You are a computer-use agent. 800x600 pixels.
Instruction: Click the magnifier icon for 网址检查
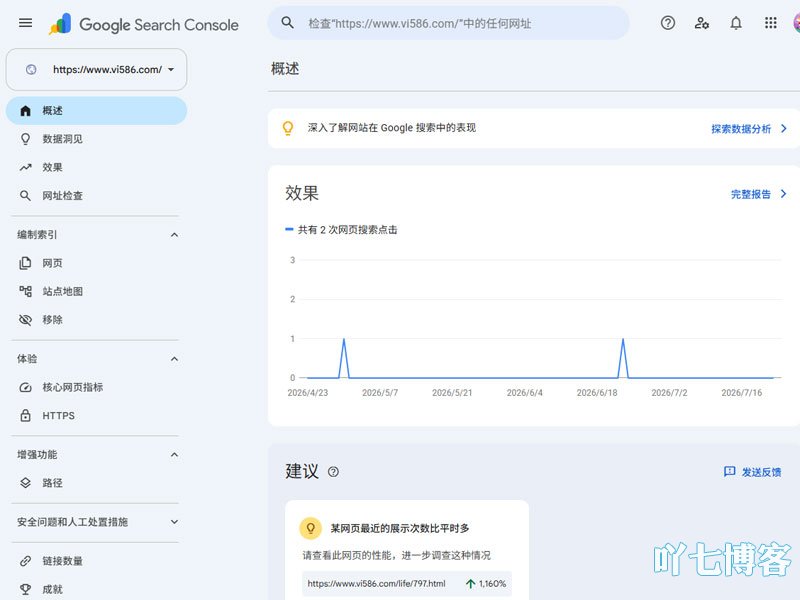pyautogui.click(x=26, y=195)
